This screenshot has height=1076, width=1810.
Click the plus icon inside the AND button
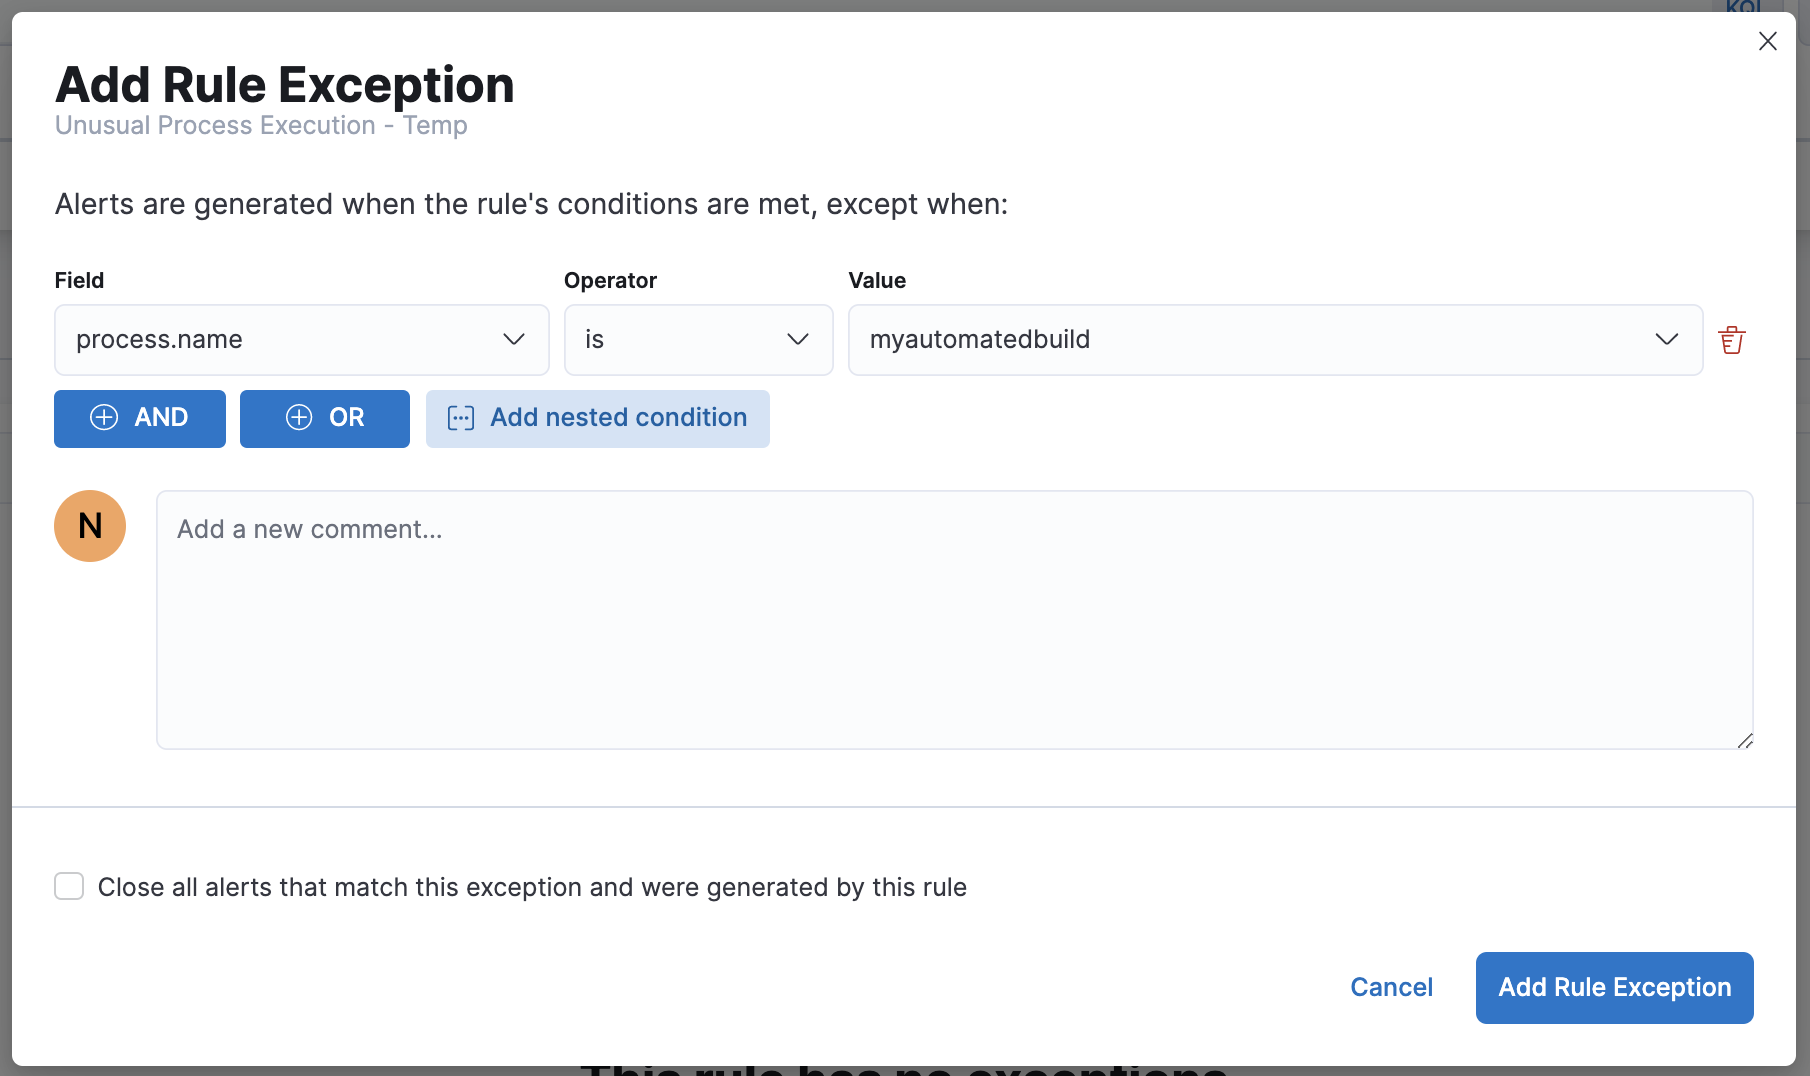pyautogui.click(x=104, y=418)
